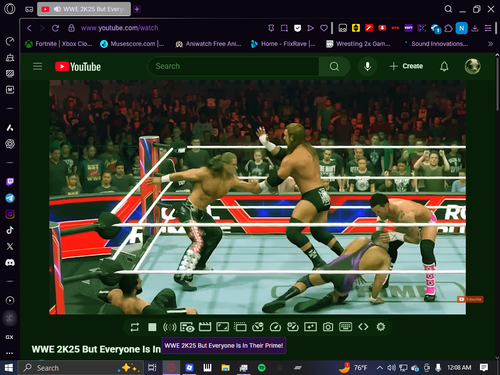
Task: Open the Telegram sidebar panel
Action: coord(10,198)
